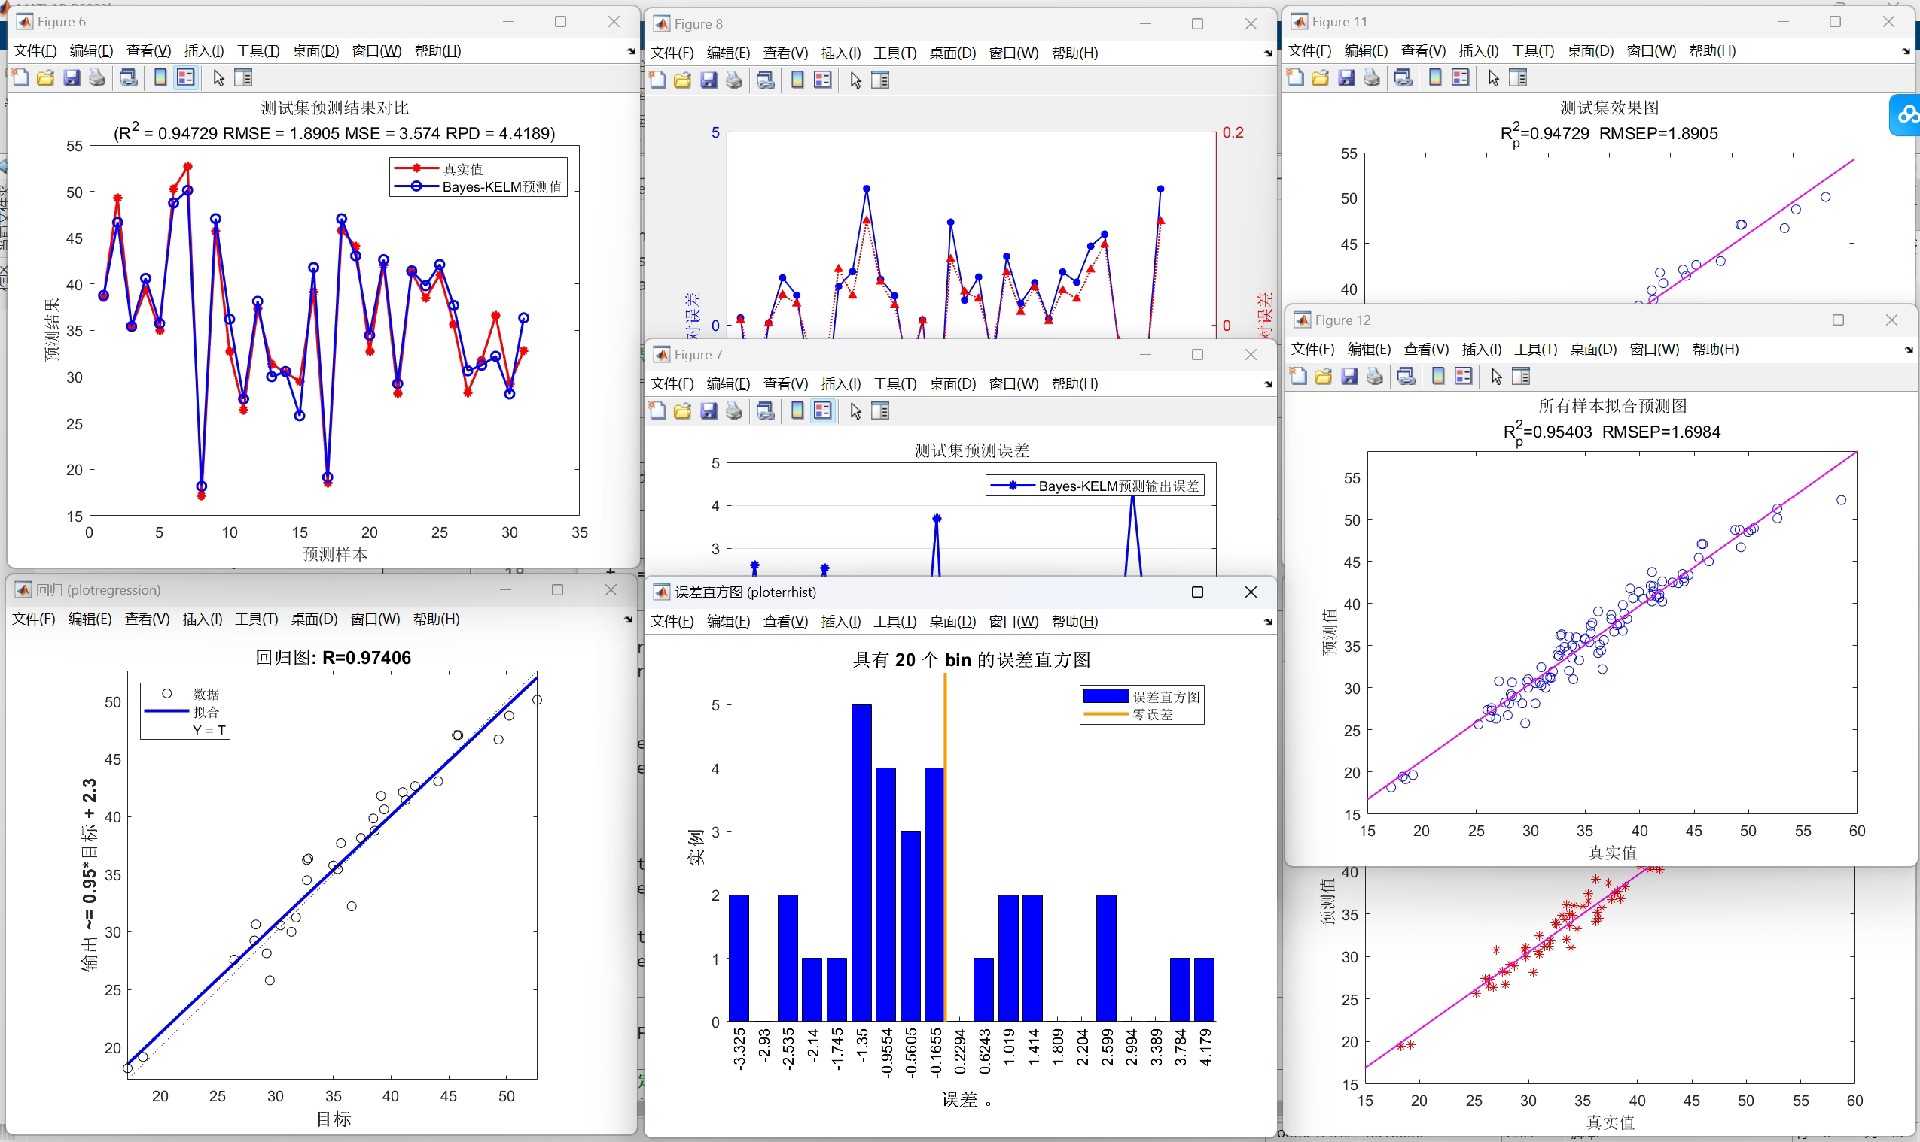1920x1142 pixels.
Task: Toggle Edit Plot arrow in Figure 8 toolbar
Action: click(856, 81)
